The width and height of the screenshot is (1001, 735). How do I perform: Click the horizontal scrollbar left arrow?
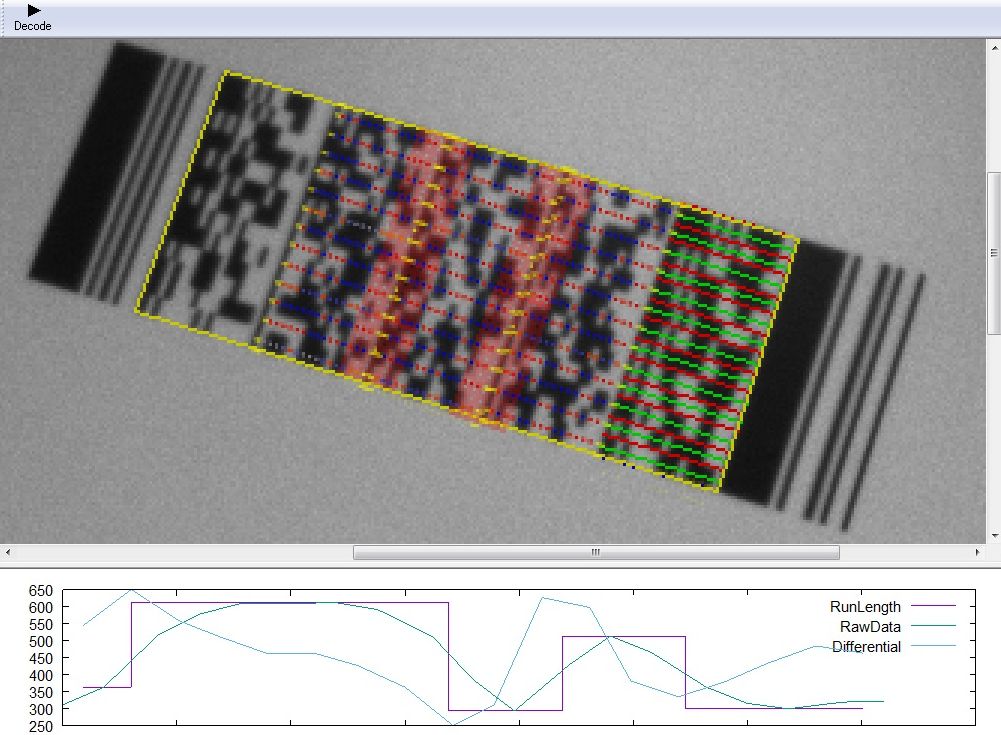click(x=7, y=552)
